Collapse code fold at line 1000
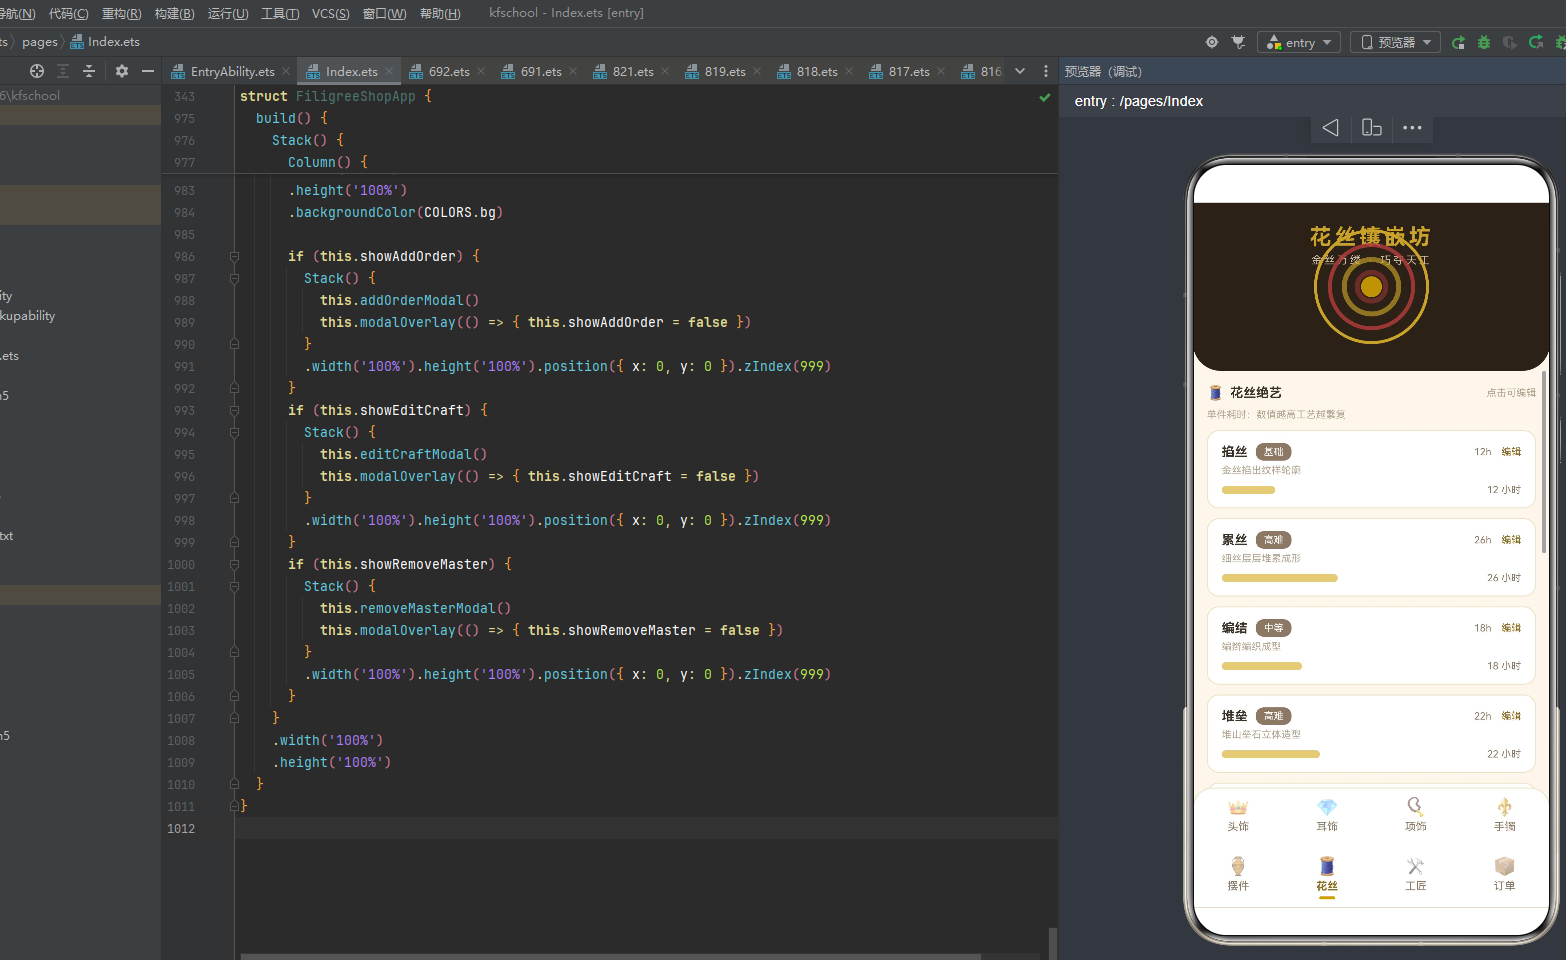 [235, 565]
